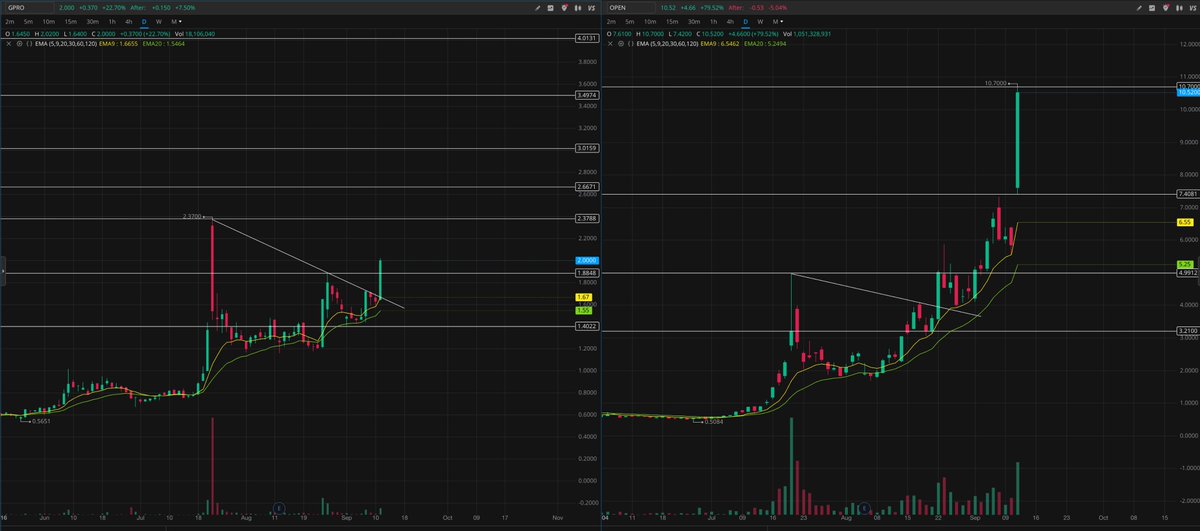
Task: Click the GPRO ticker symbol input
Action: click(28, 8)
